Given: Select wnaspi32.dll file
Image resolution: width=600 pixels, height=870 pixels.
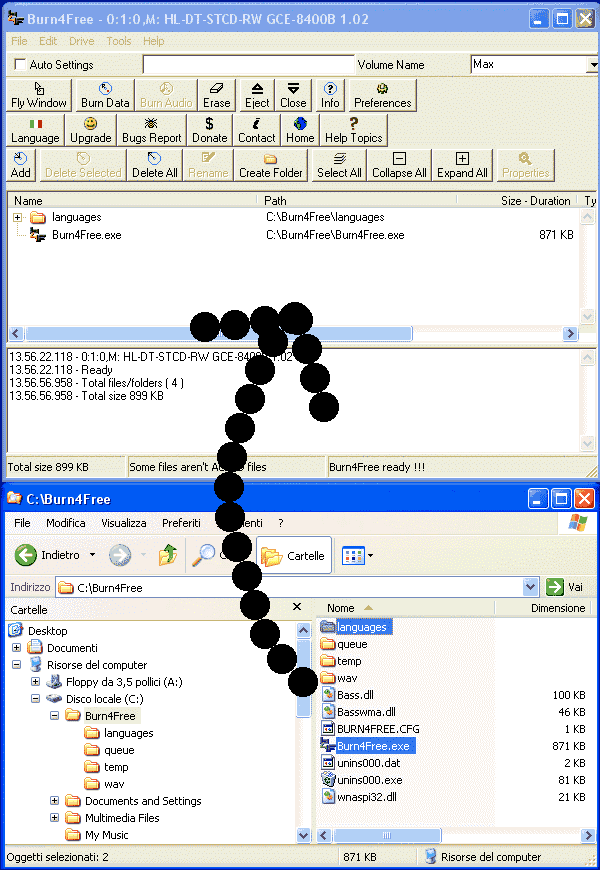Looking at the screenshot, I should pos(366,797).
